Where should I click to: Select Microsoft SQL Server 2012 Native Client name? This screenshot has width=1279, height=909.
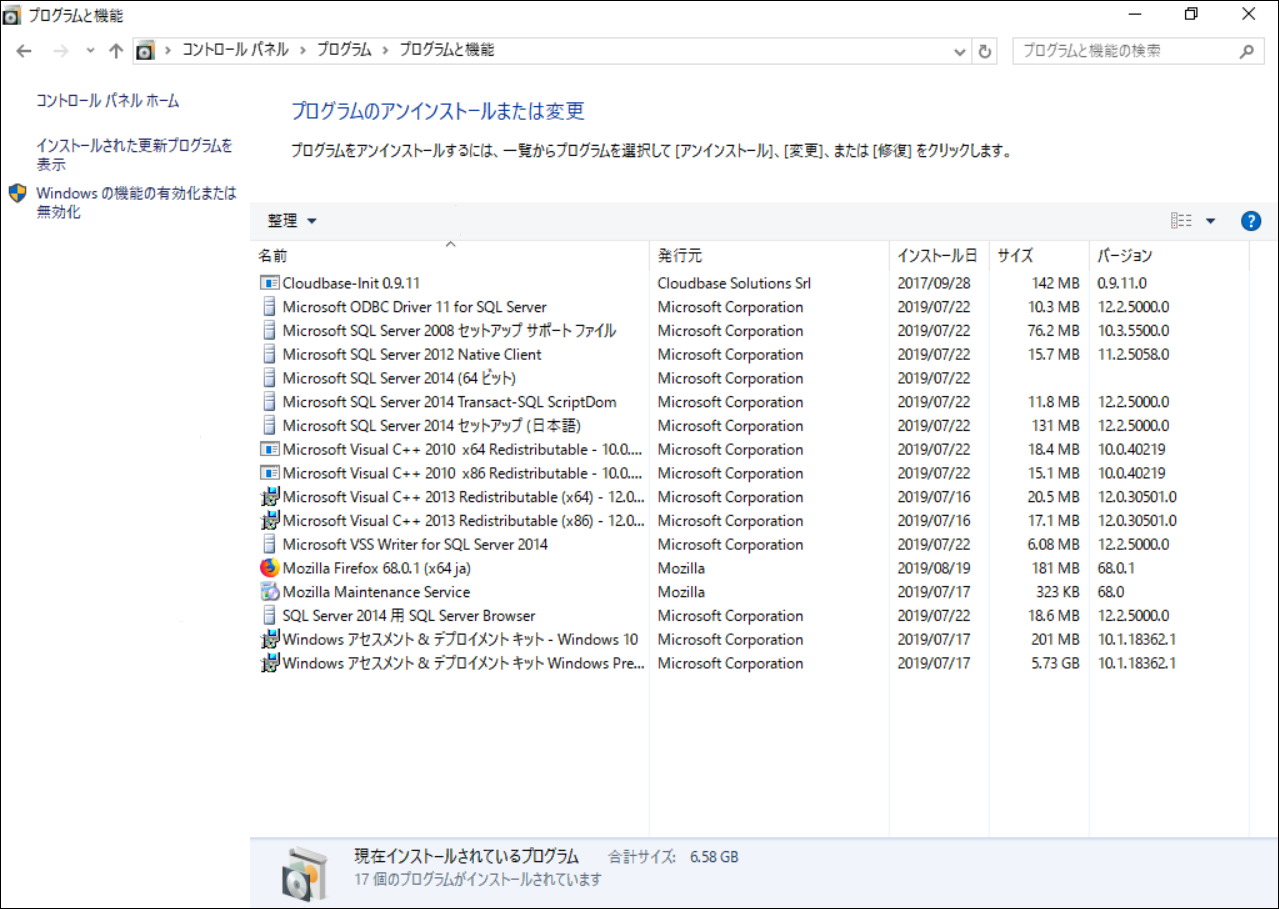pyautogui.click(x=412, y=354)
